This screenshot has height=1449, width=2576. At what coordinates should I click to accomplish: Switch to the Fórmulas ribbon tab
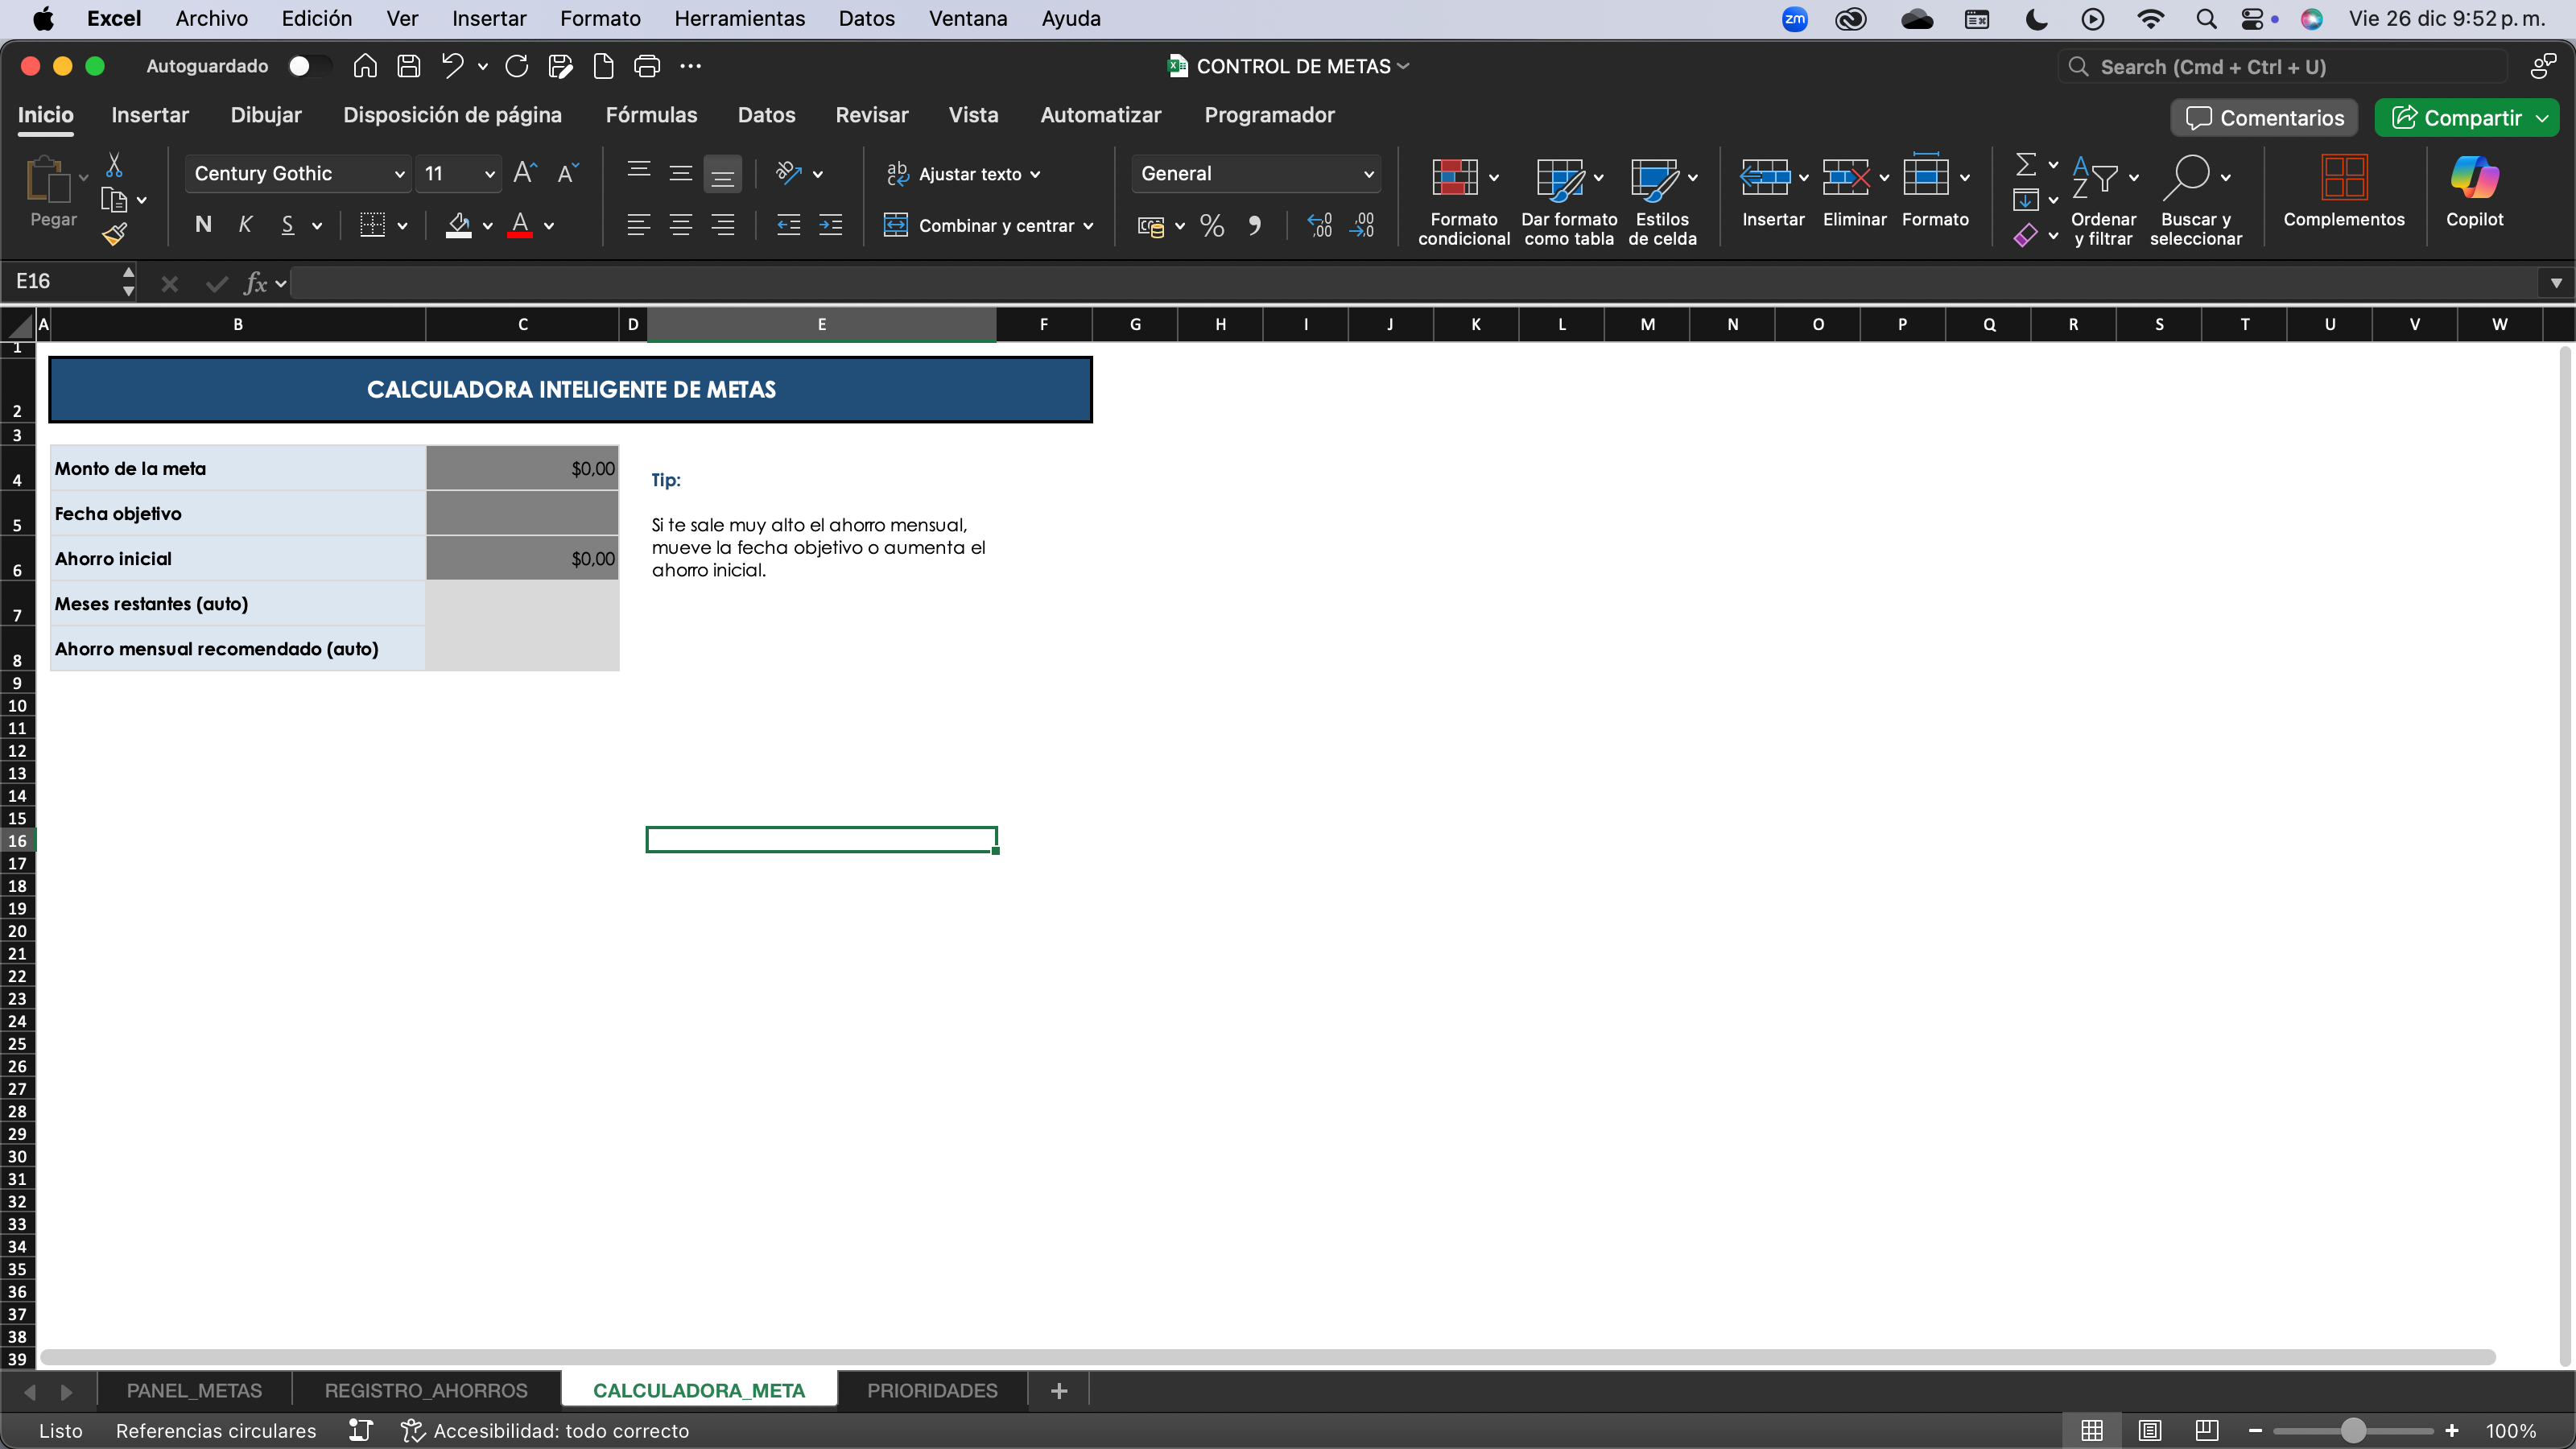tap(651, 115)
